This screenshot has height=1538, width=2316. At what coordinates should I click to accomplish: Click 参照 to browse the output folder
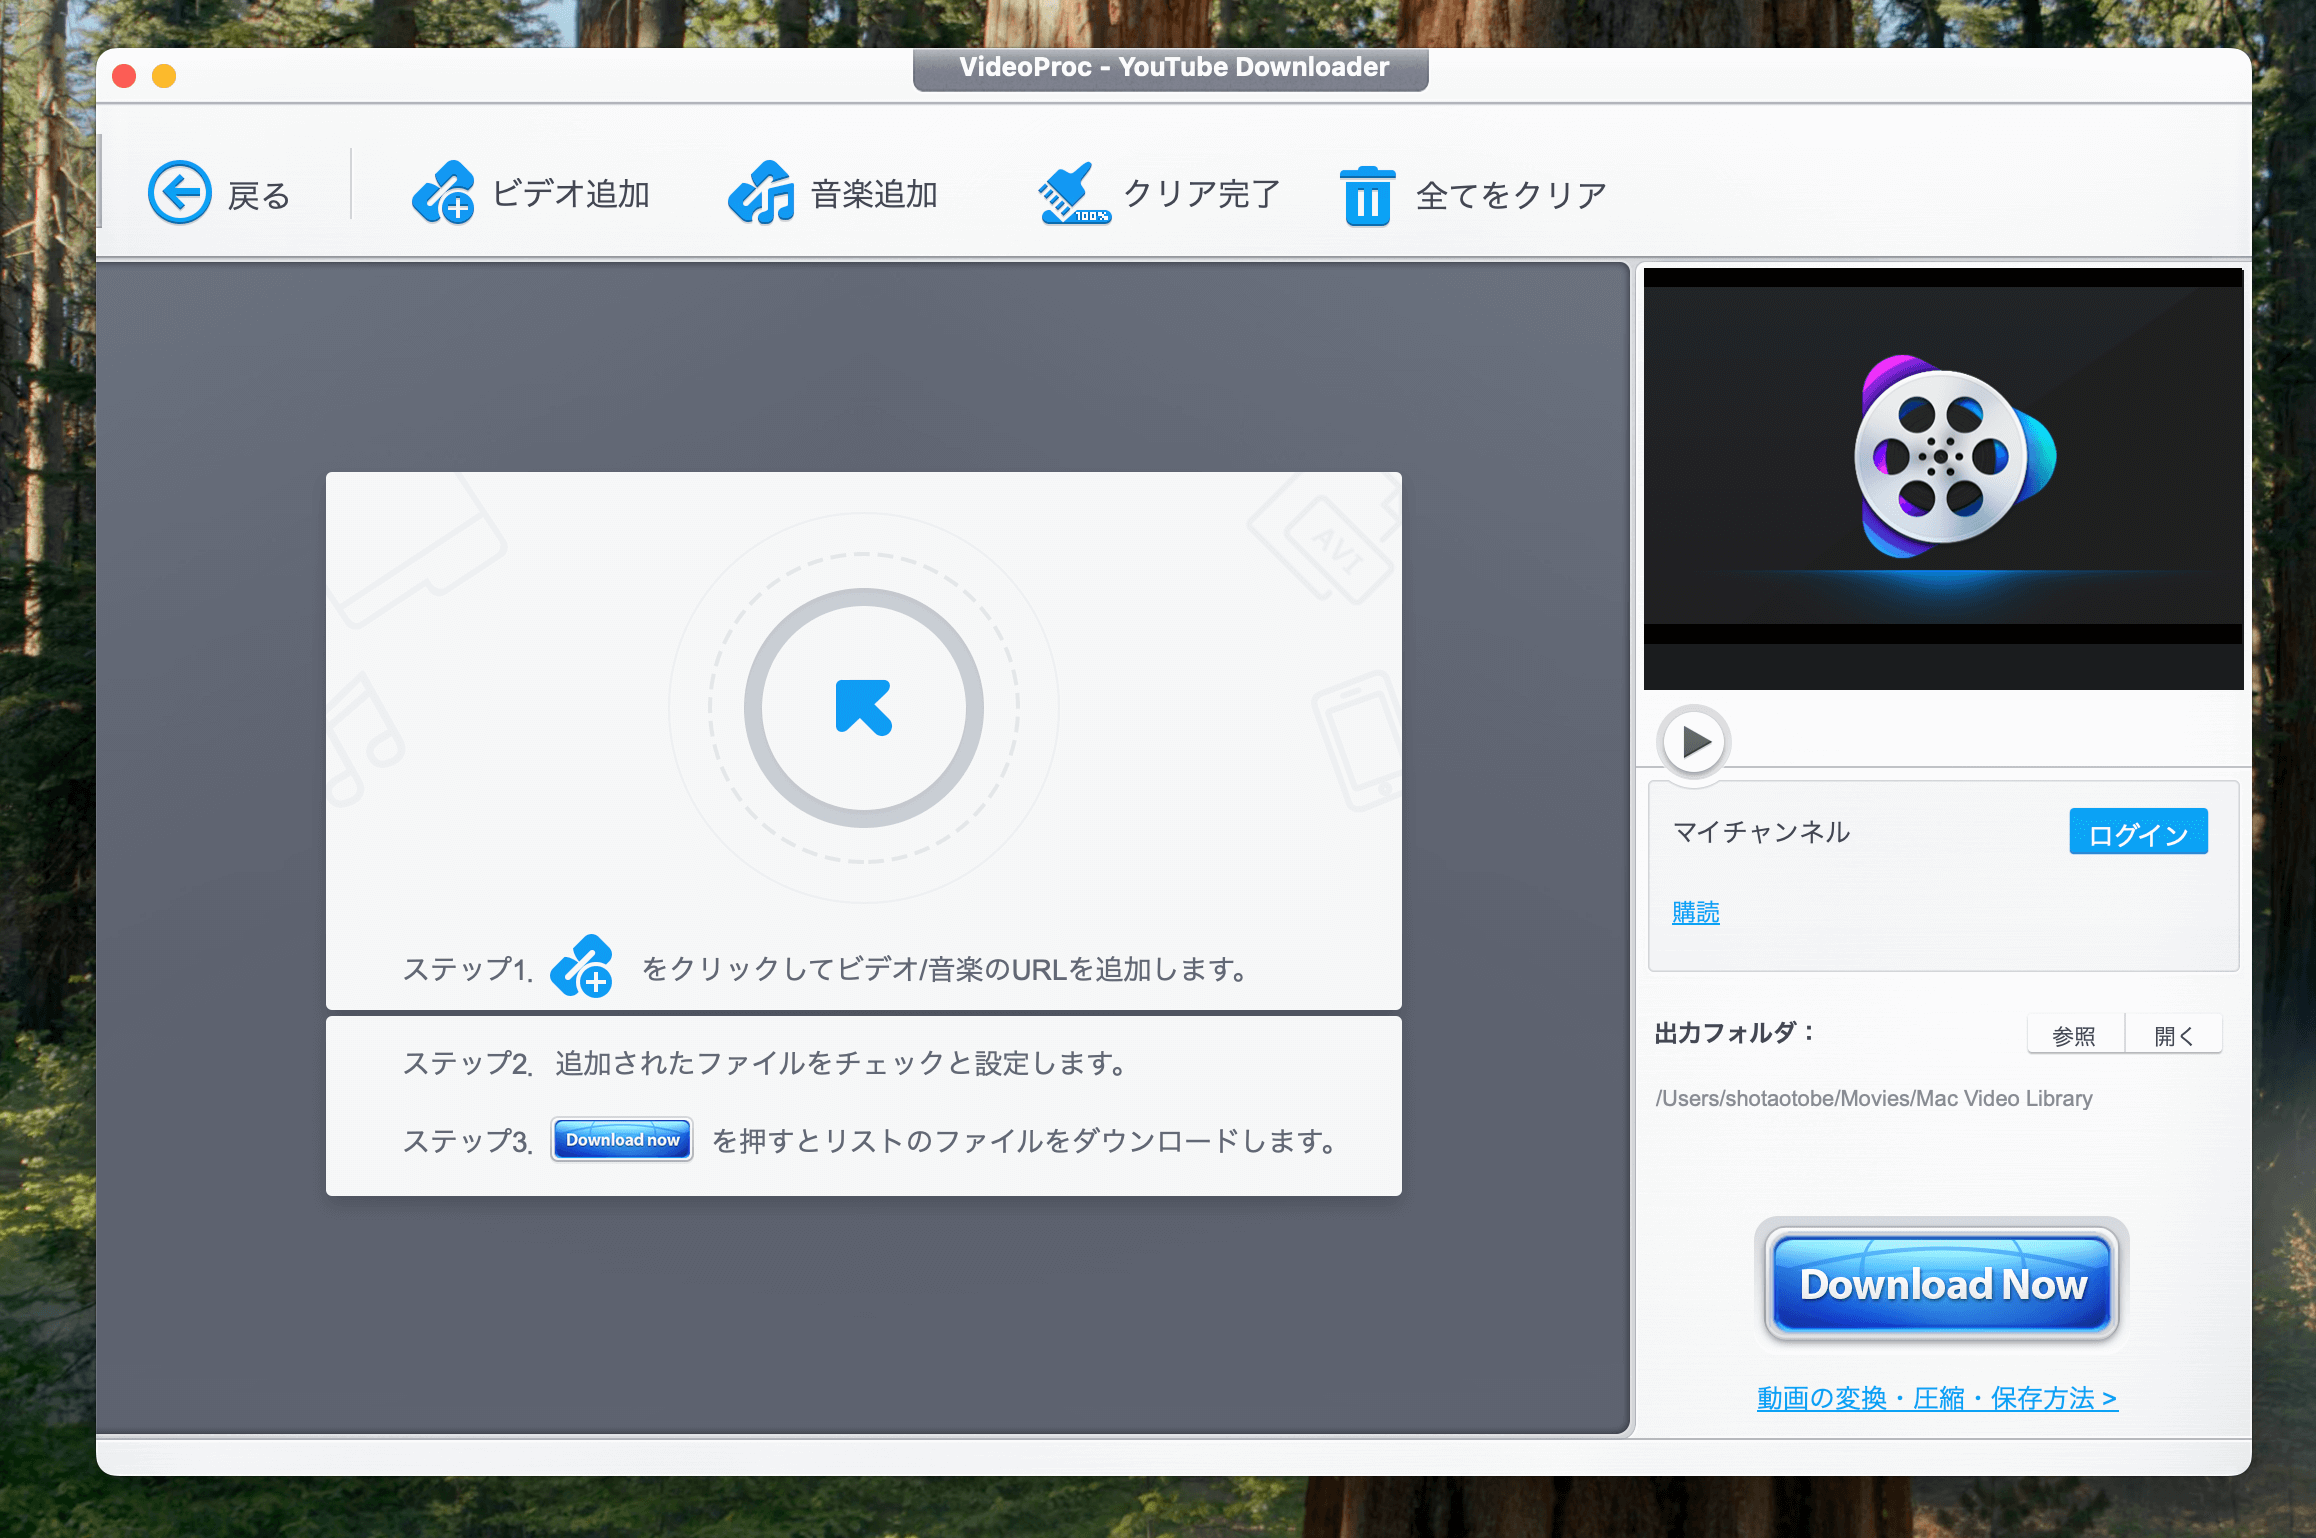click(2072, 1036)
